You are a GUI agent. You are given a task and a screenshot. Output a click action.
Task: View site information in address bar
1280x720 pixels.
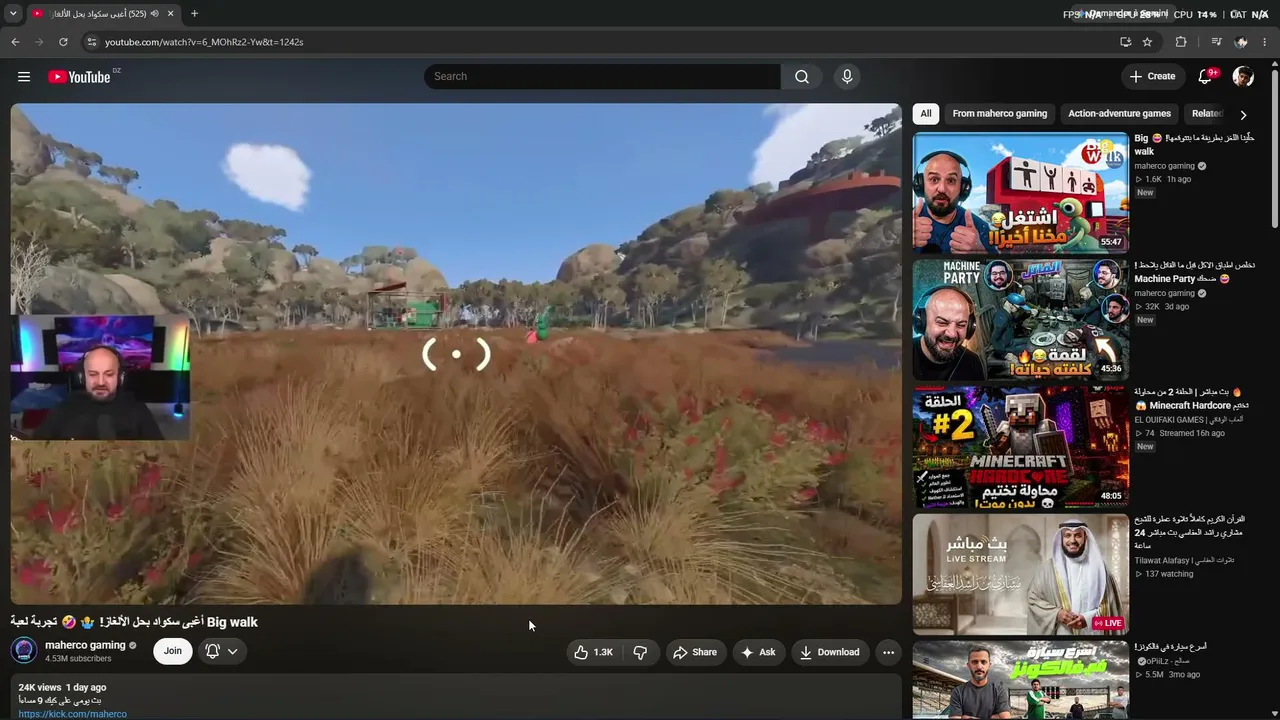91,42
